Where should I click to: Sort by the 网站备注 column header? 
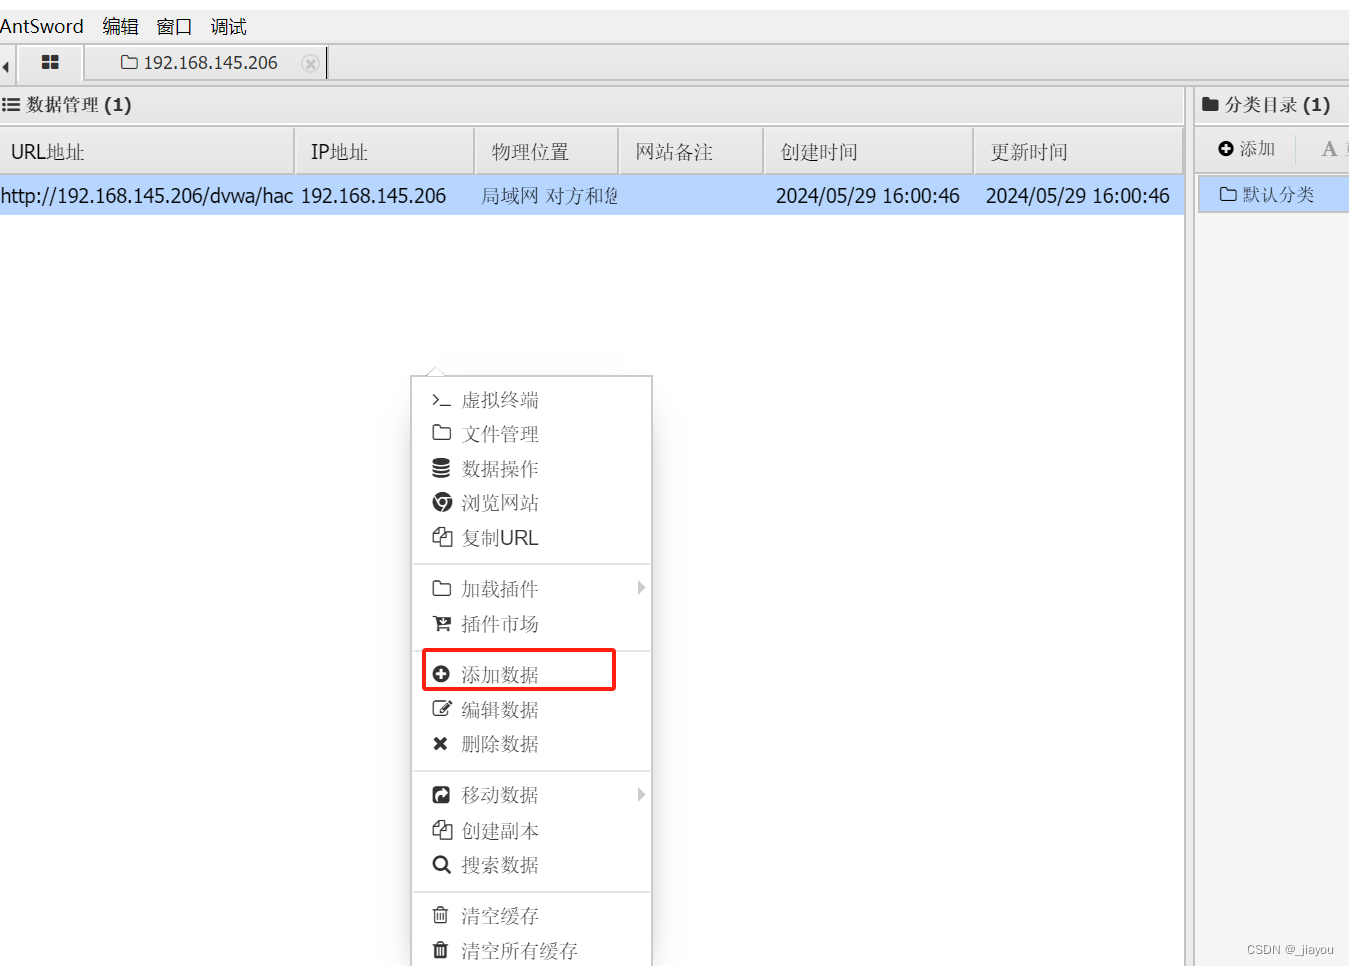pos(691,151)
